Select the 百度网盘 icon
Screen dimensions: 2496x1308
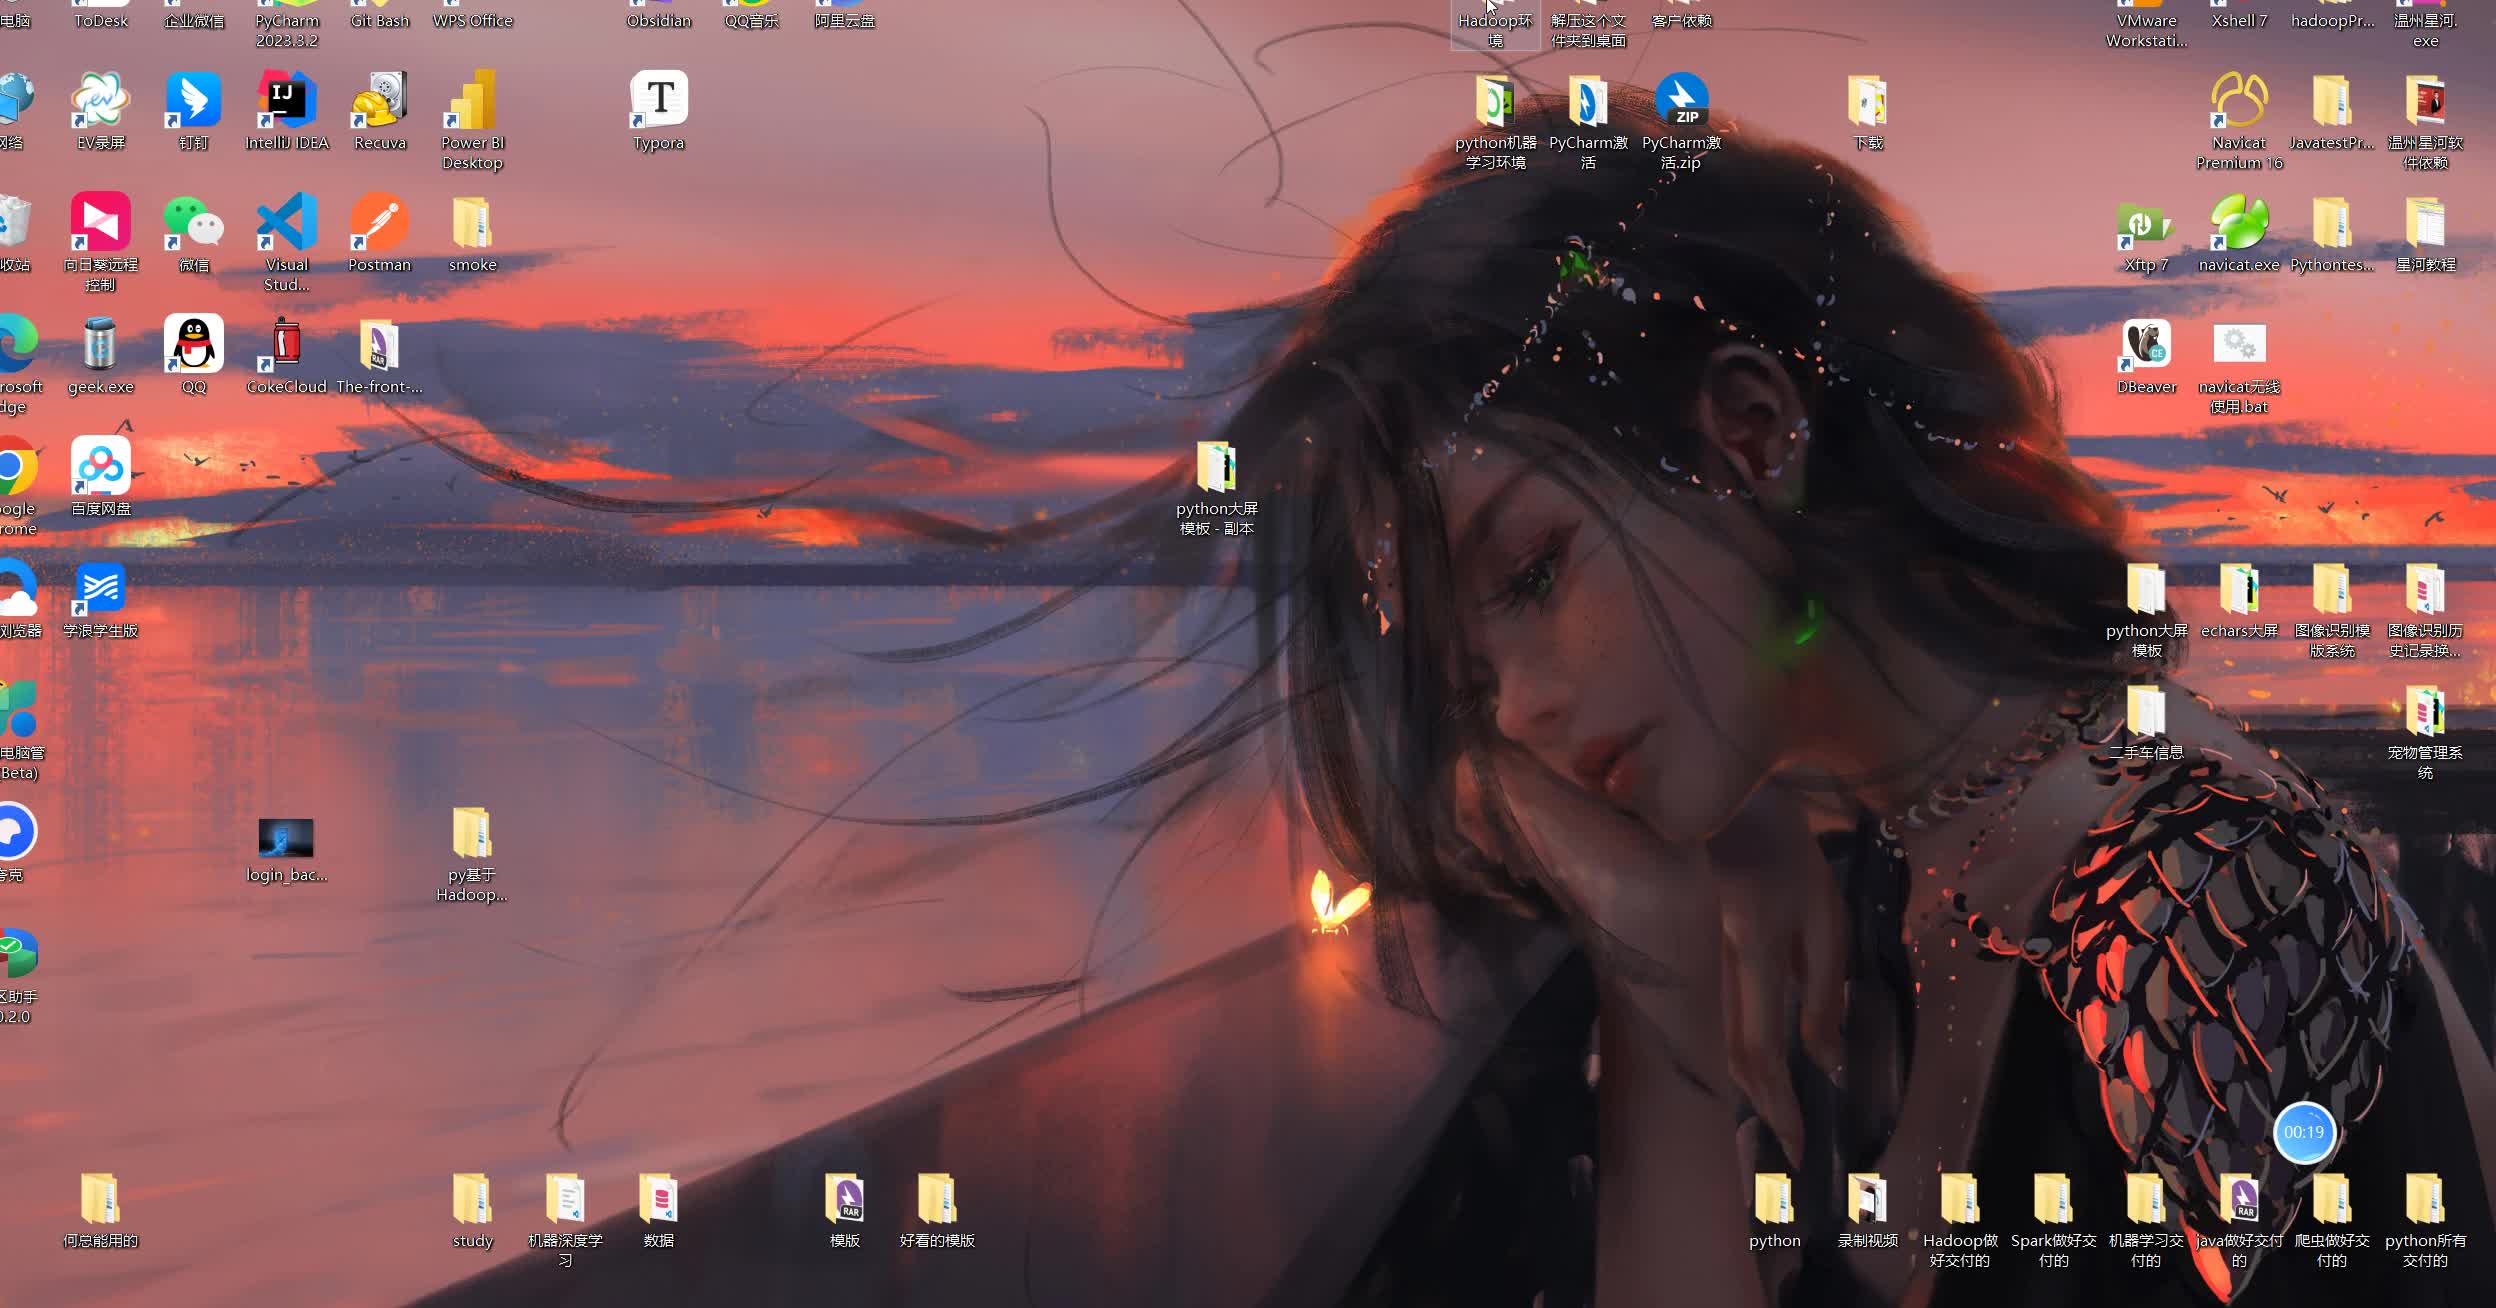pos(101,467)
